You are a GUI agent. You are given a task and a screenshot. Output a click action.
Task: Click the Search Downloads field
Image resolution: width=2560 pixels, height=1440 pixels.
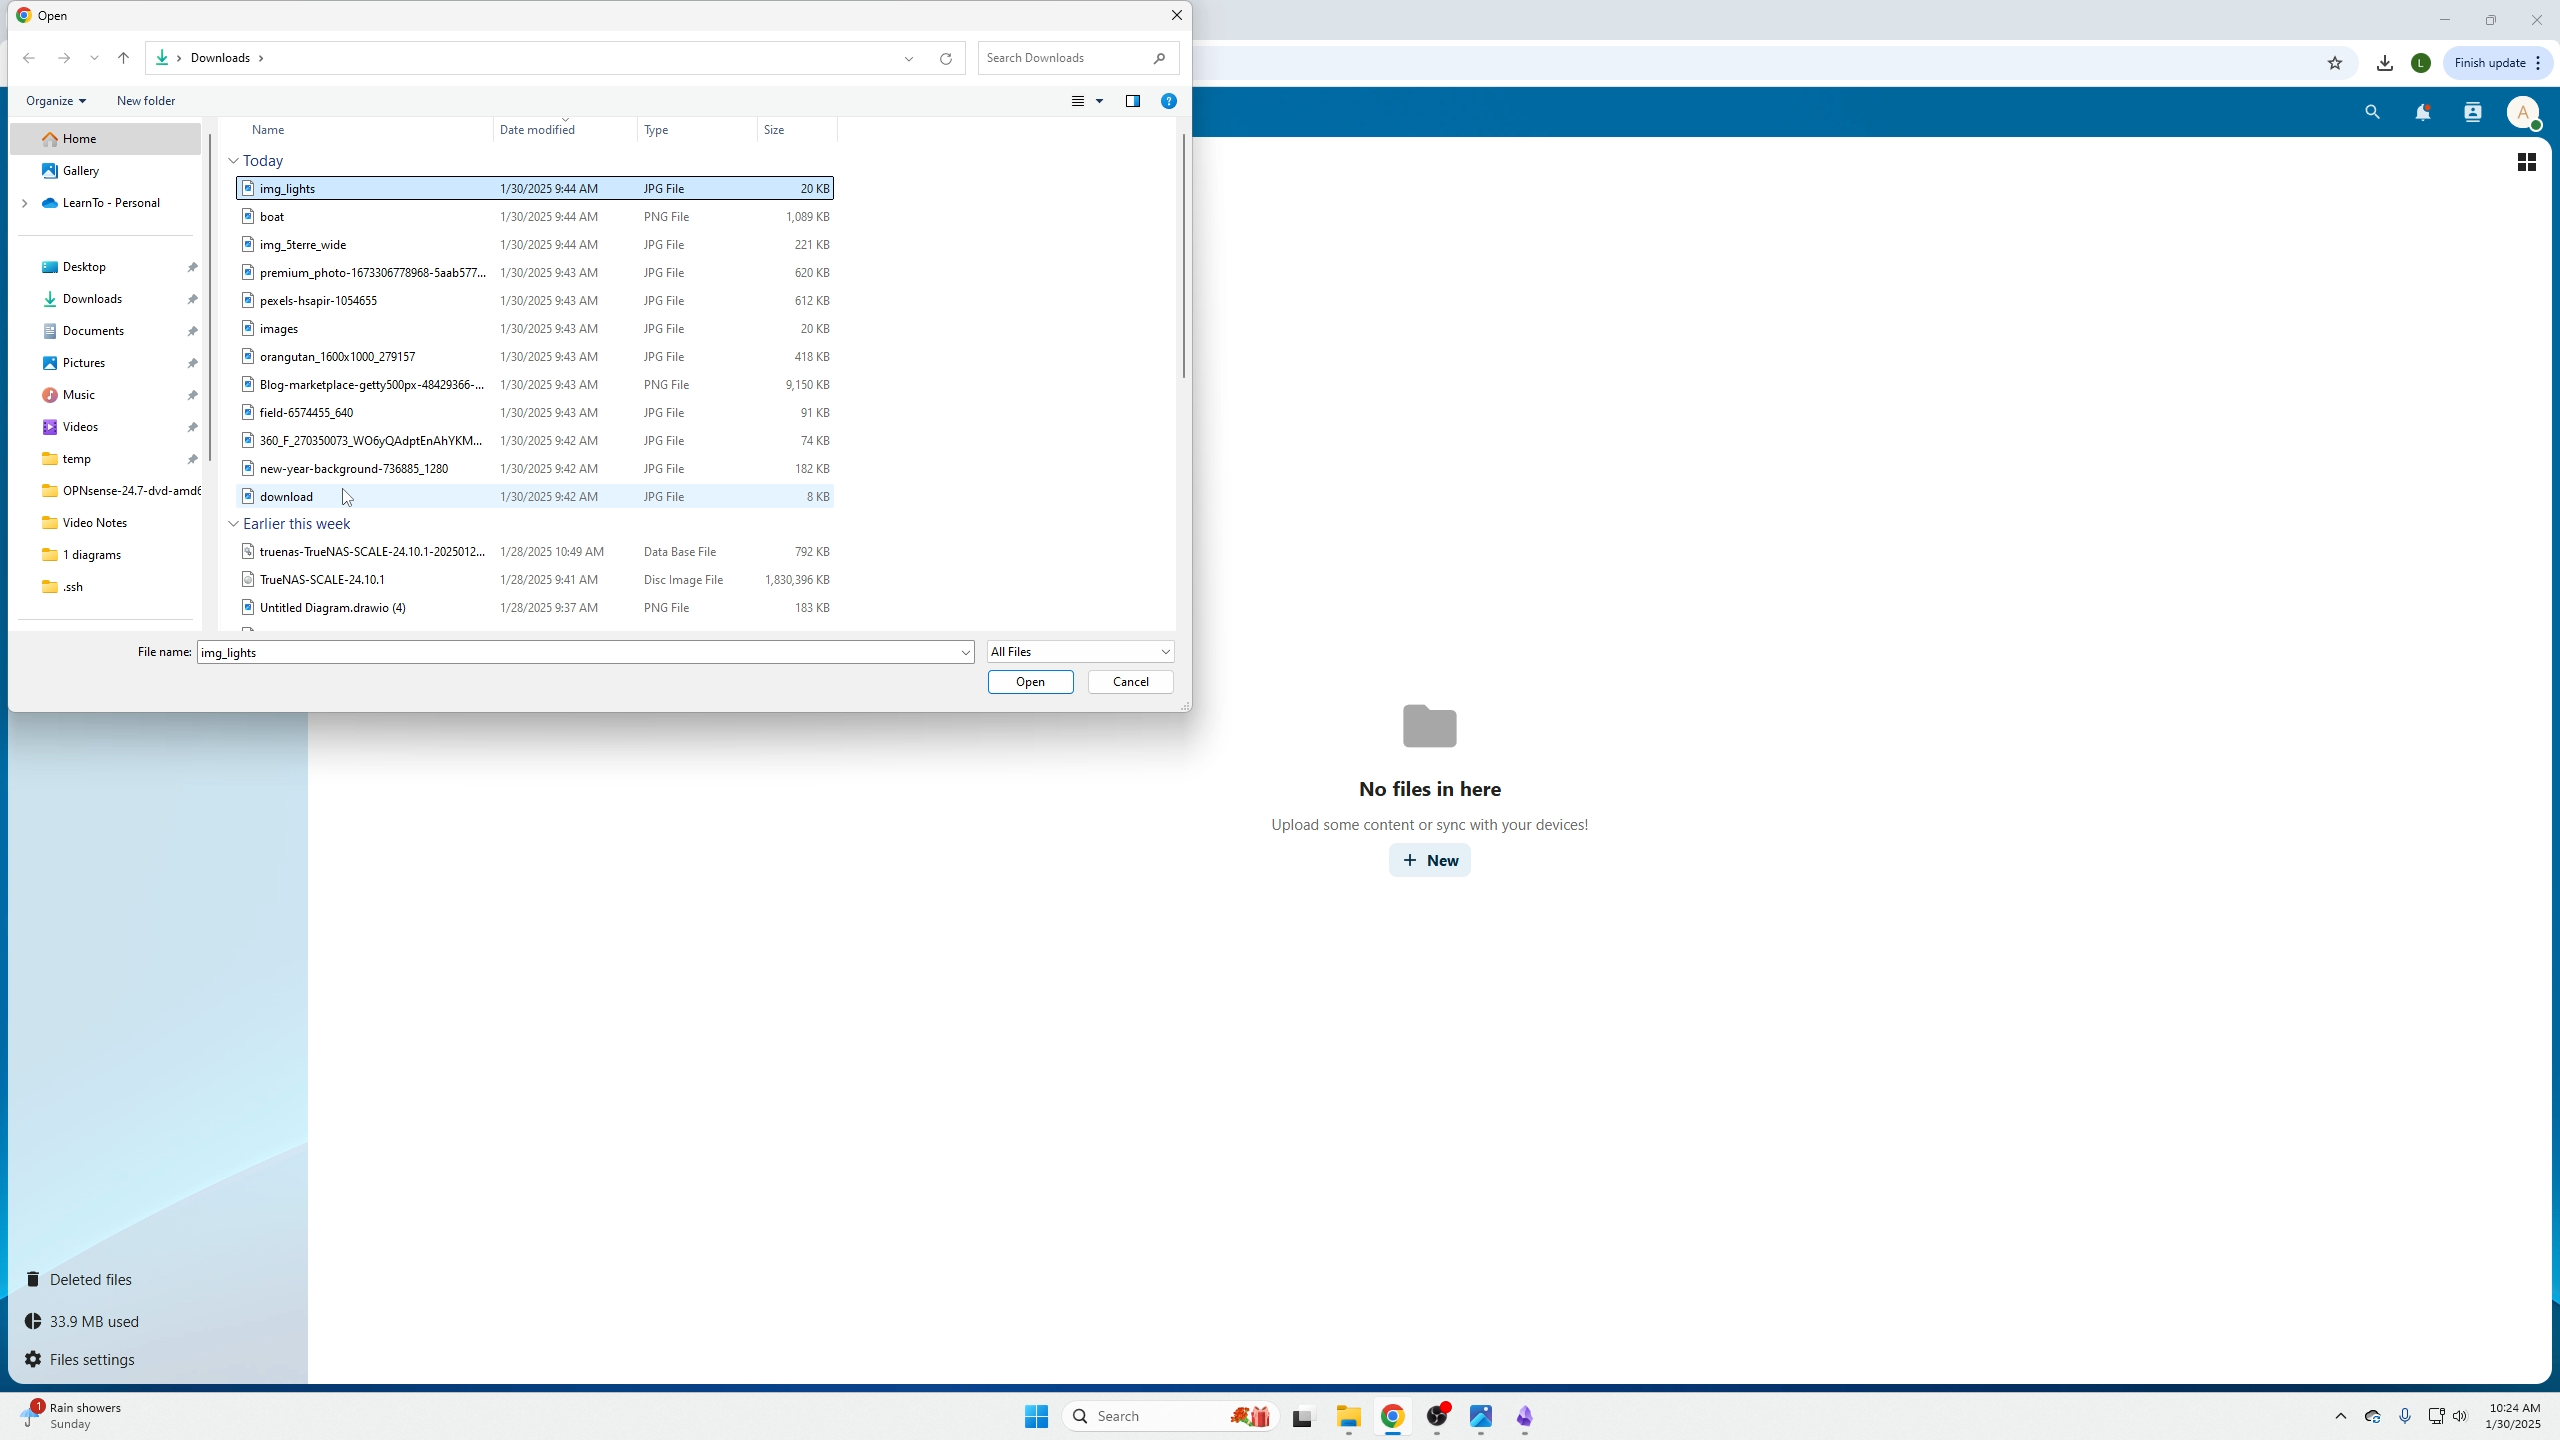[x=1065, y=58]
